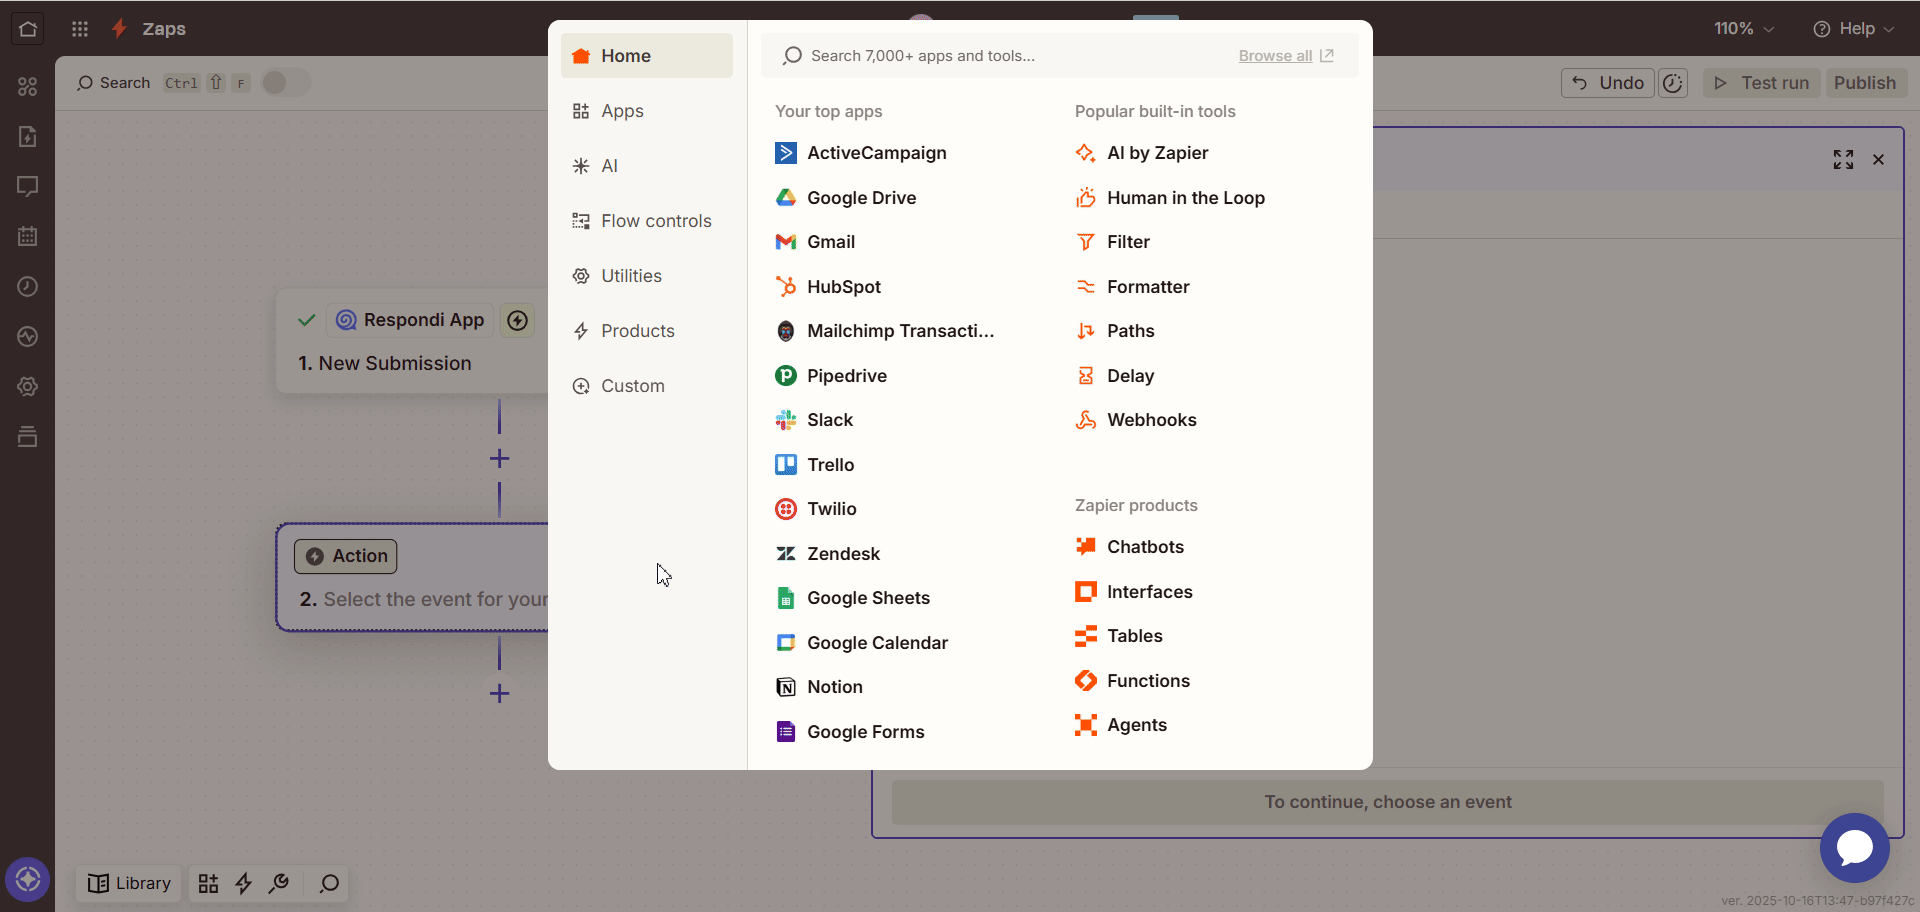
Task: Select the Action step card
Action: pyautogui.click(x=412, y=578)
